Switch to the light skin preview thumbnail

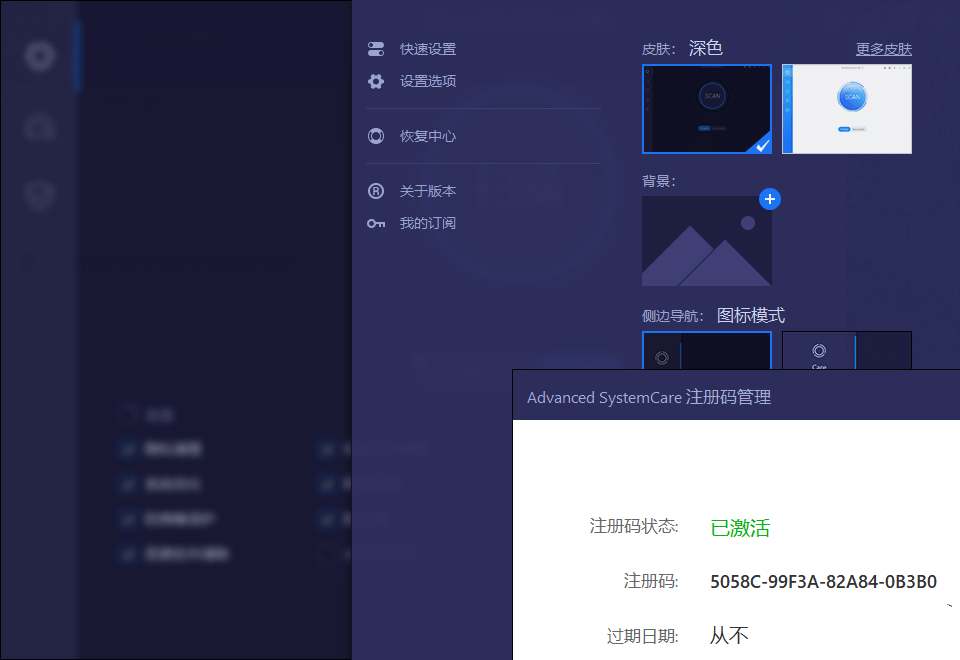coord(846,109)
